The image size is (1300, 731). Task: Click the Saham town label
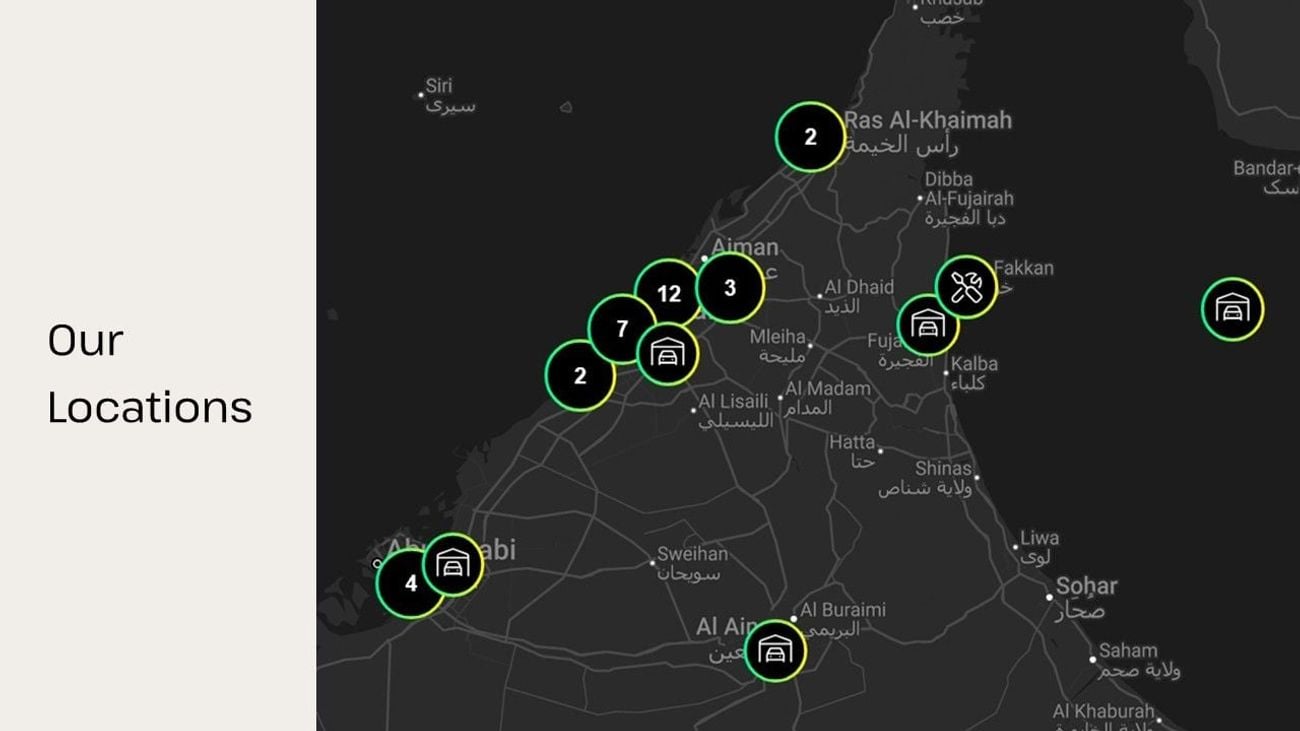click(1128, 650)
